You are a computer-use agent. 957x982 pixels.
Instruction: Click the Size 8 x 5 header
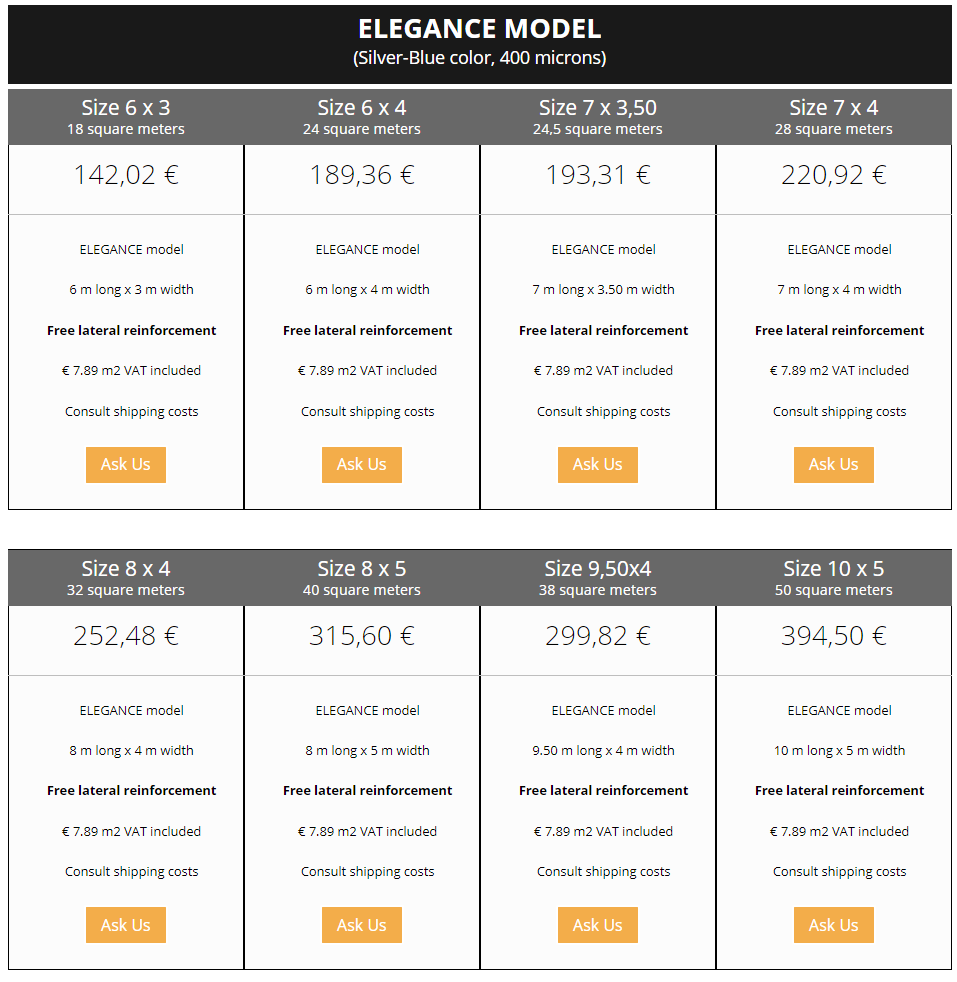362,577
